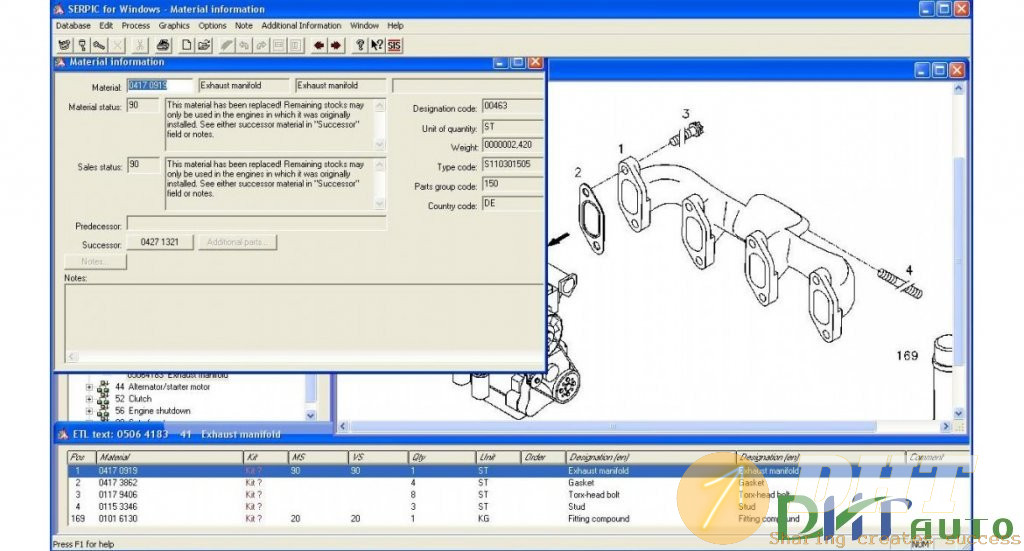Click the open folder icon
This screenshot has width=1024, height=551.
[204, 45]
